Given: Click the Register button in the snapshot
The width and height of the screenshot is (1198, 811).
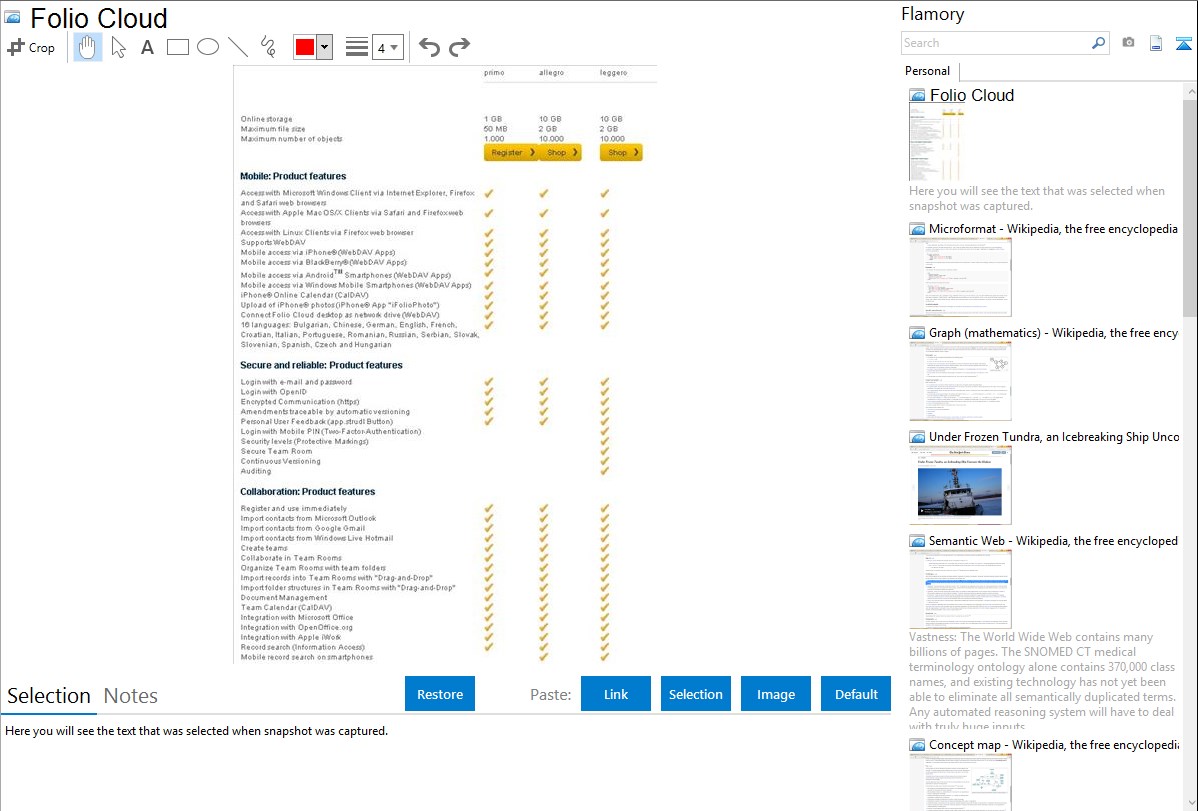Looking at the screenshot, I should tap(512, 152).
